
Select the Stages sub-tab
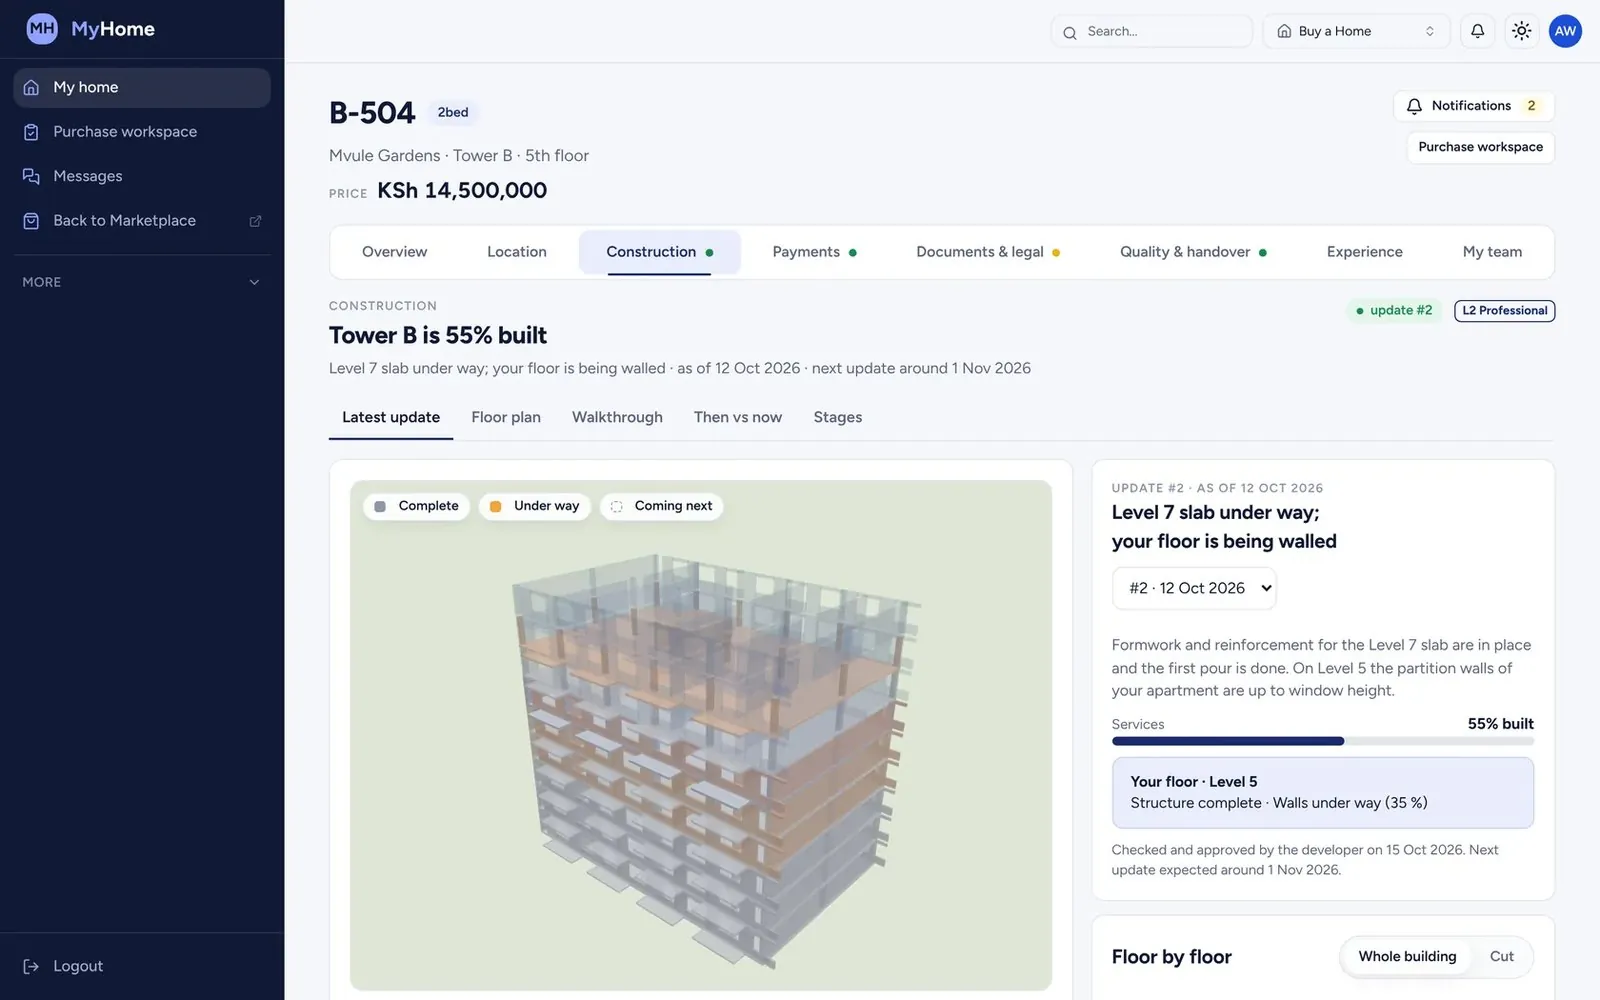[x=838, y=418]
